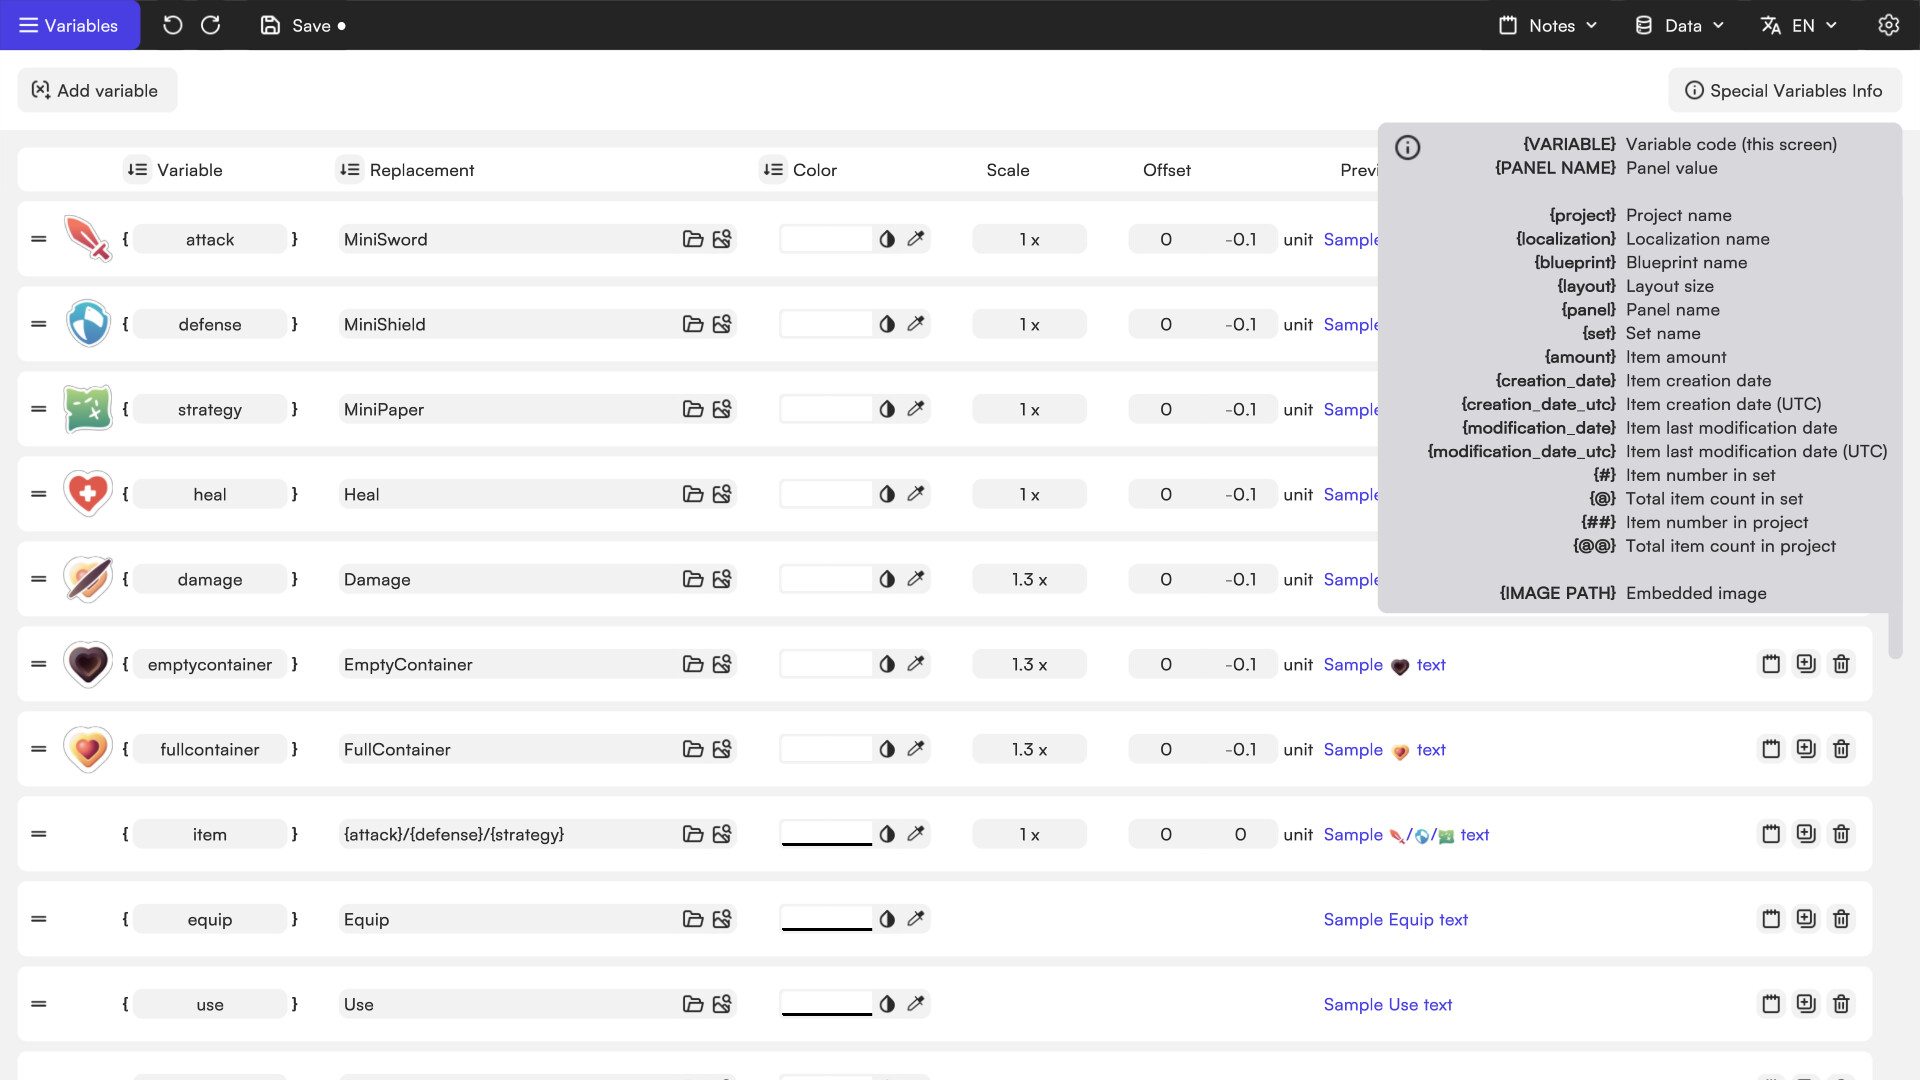Sort by the Replacement column header
The height and width of the screenshot is (1080, 1920).
coord(349,170)
